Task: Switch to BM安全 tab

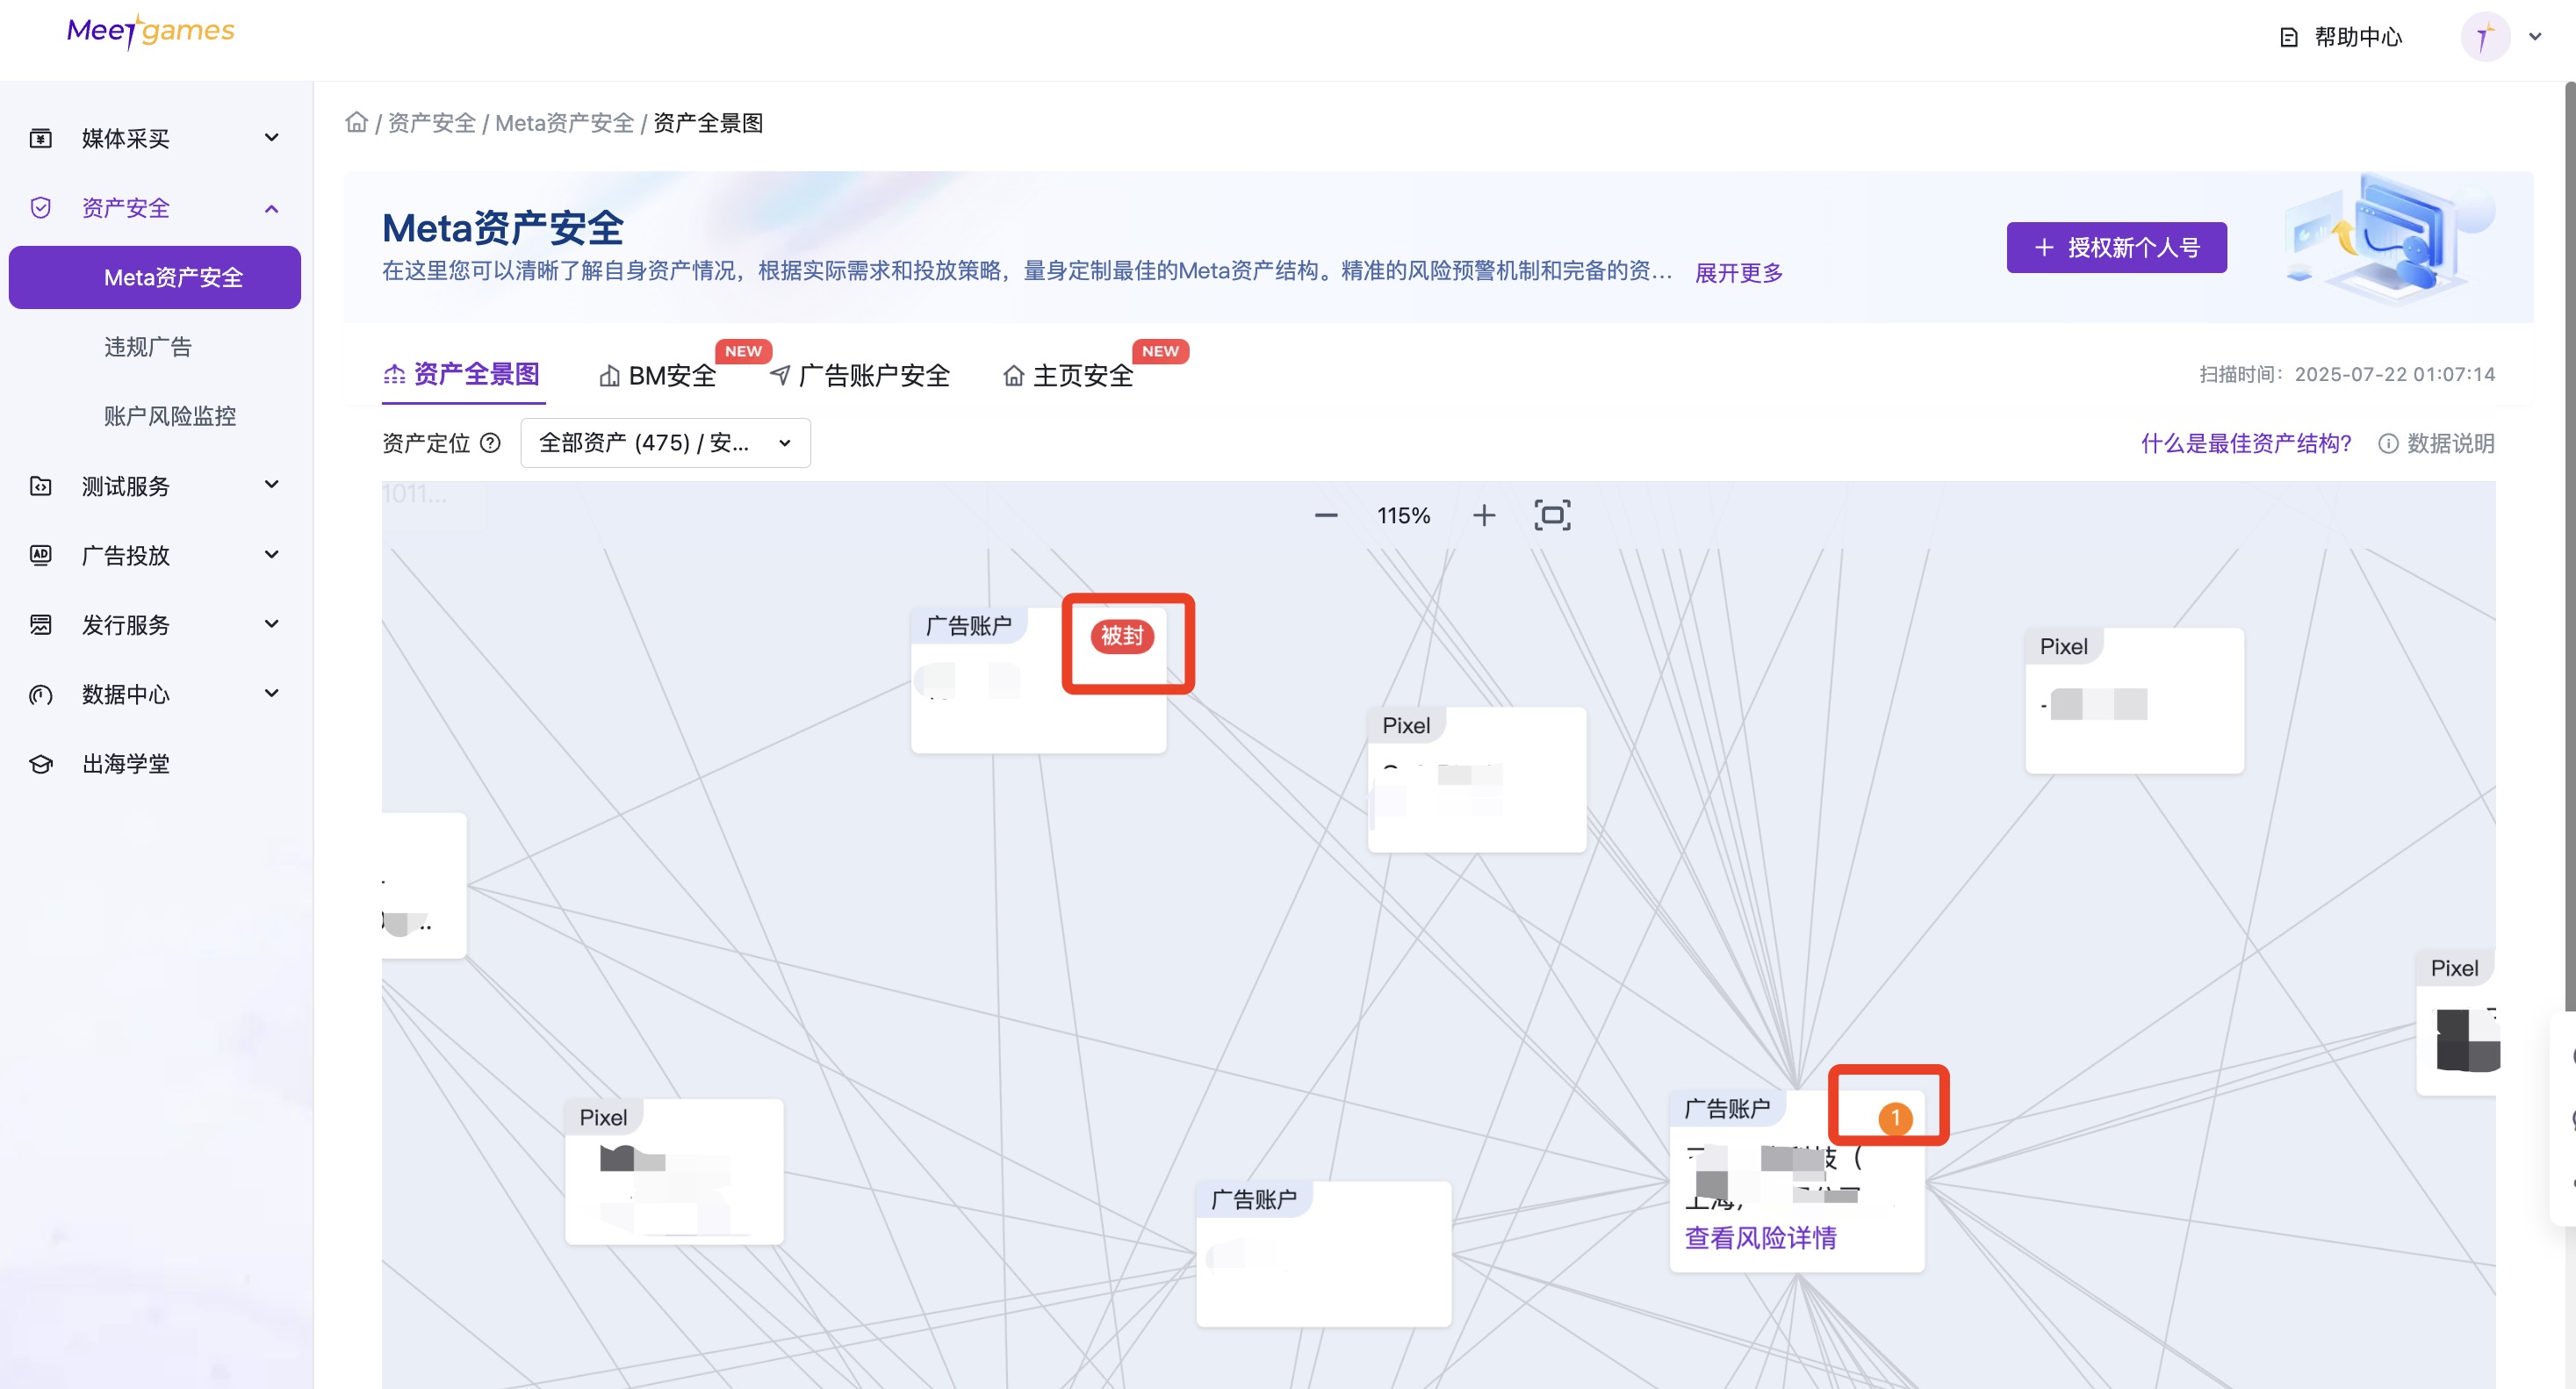Action: pos(658,376)
